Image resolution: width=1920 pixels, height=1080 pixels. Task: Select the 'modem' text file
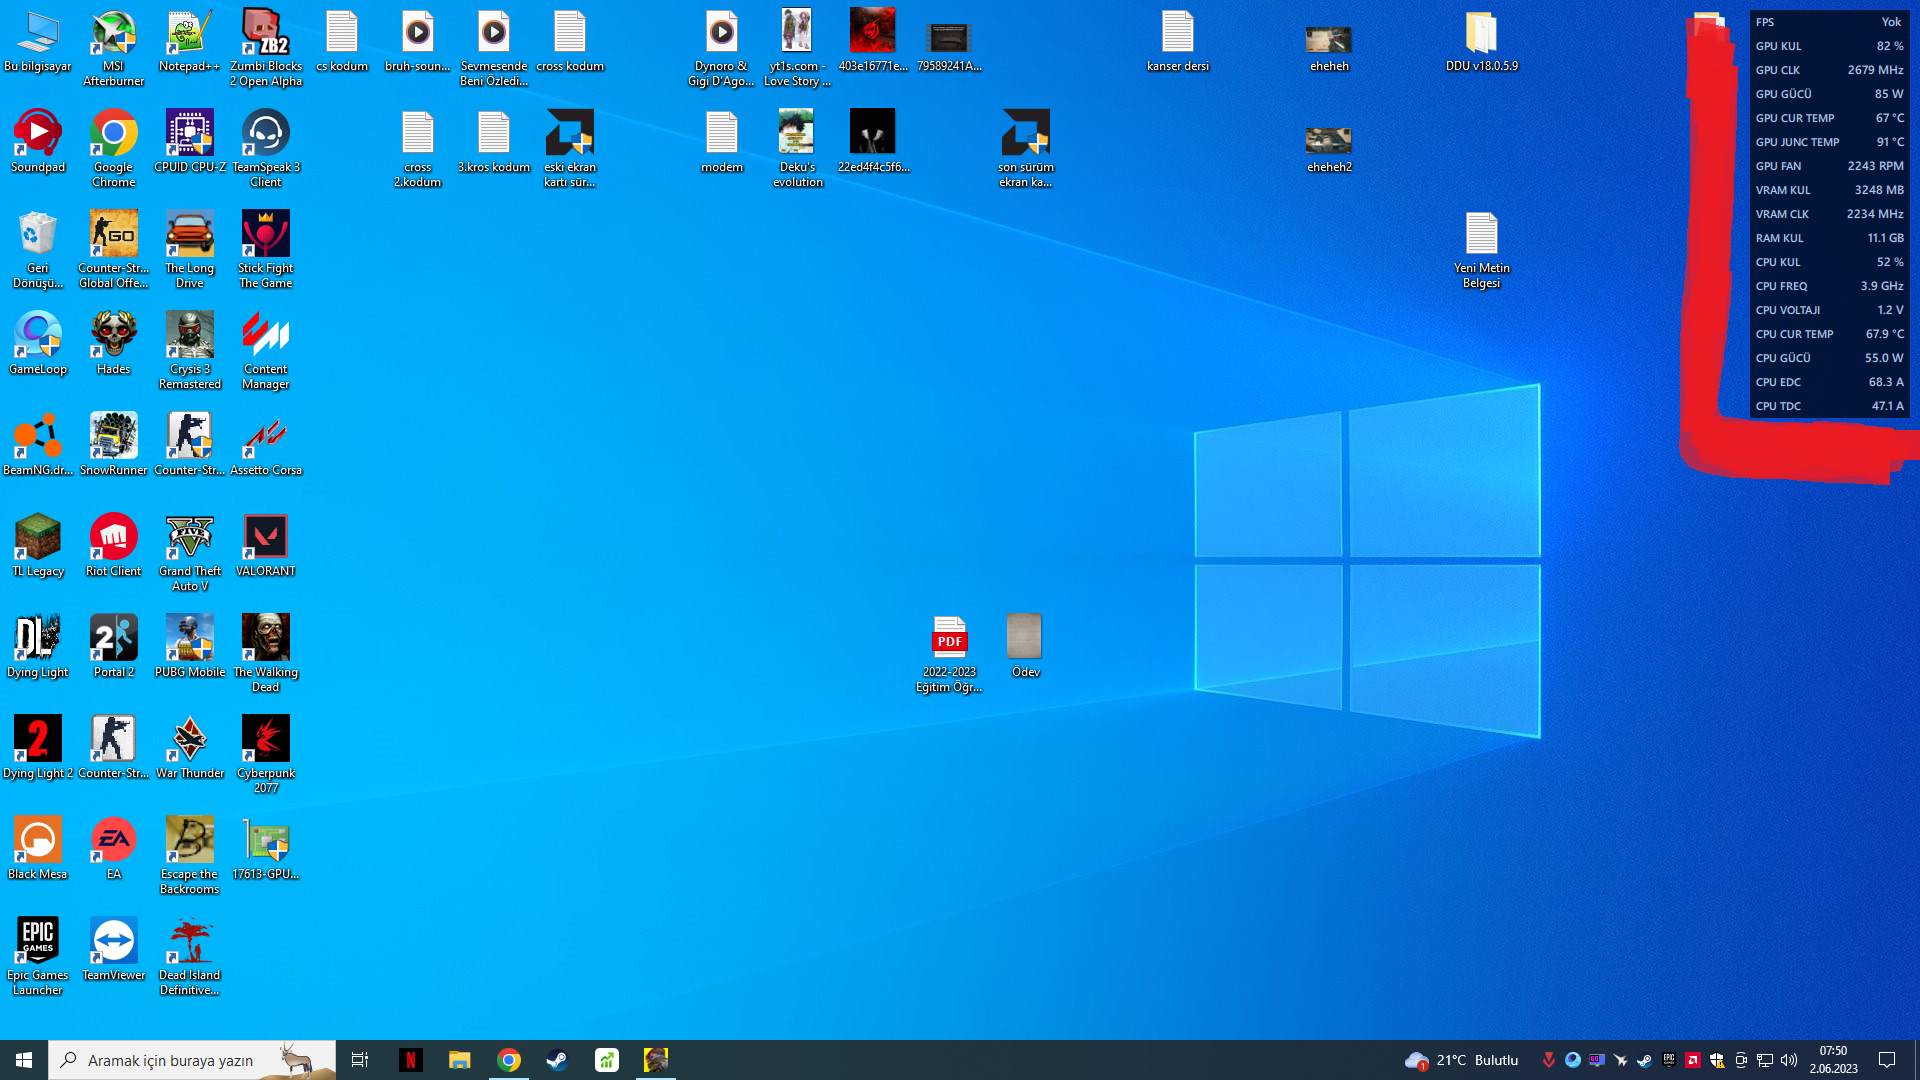[722, 141]
